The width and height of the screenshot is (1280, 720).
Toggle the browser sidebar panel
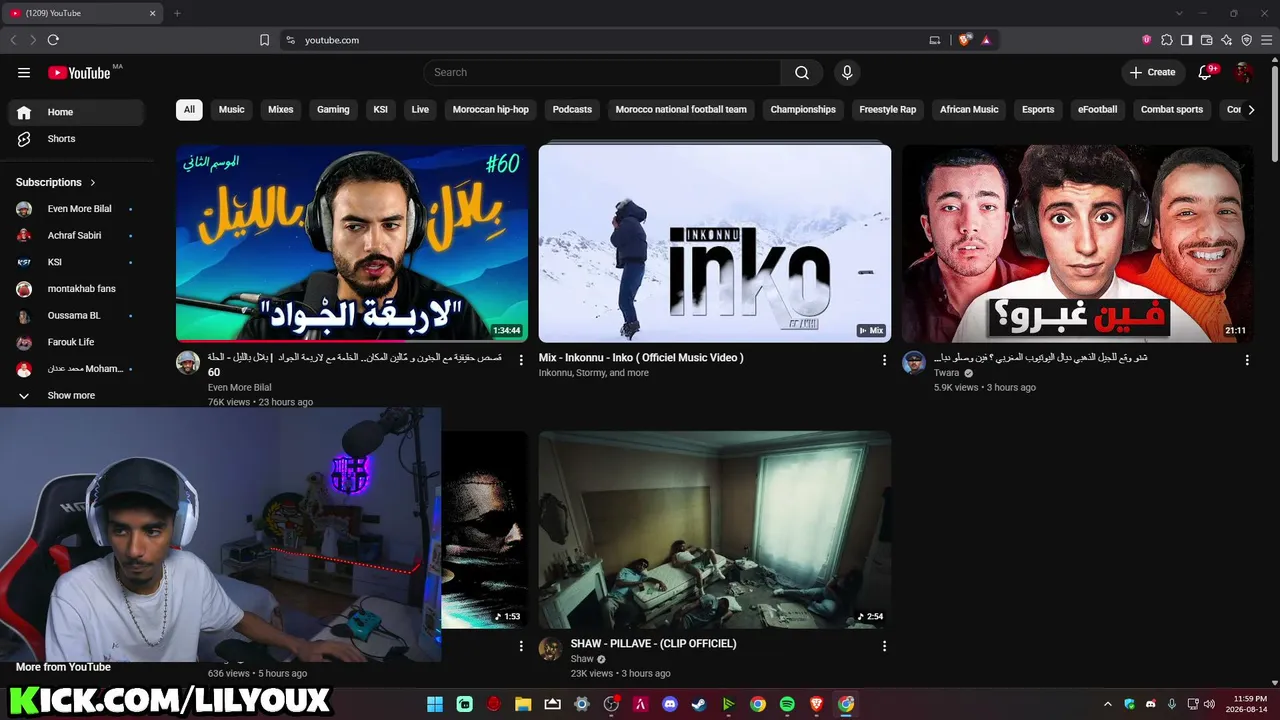pos(1187,40)
